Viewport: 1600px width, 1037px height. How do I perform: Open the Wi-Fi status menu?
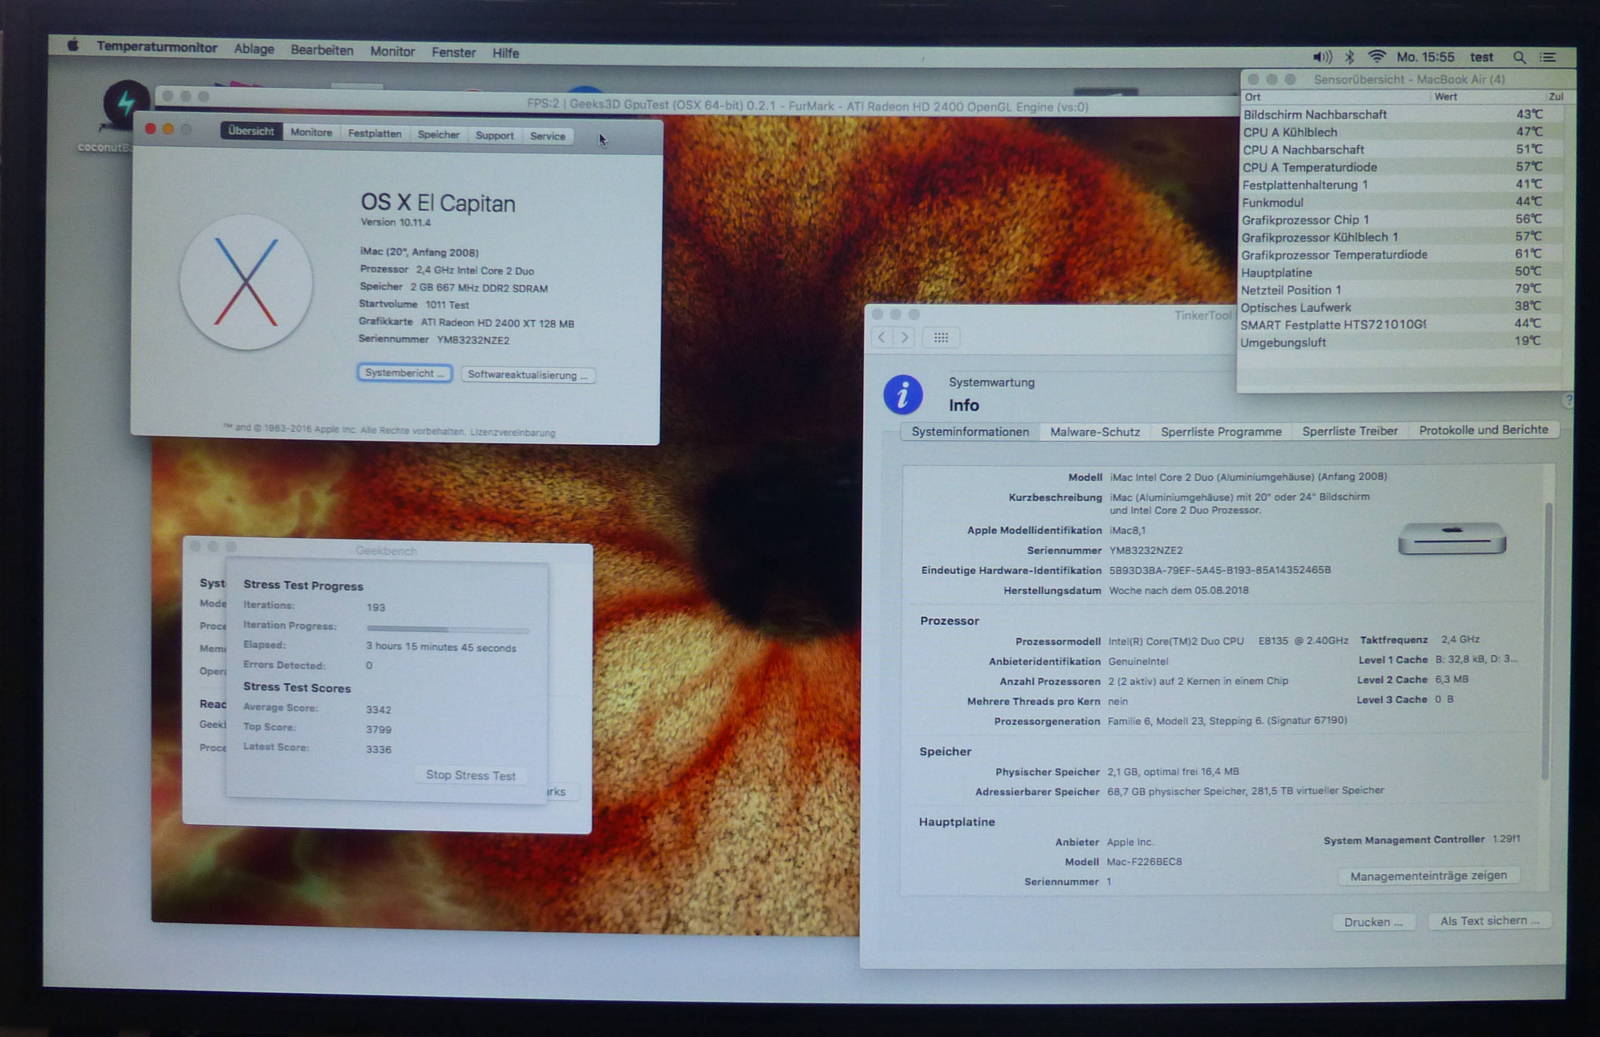click(1377, 57)
